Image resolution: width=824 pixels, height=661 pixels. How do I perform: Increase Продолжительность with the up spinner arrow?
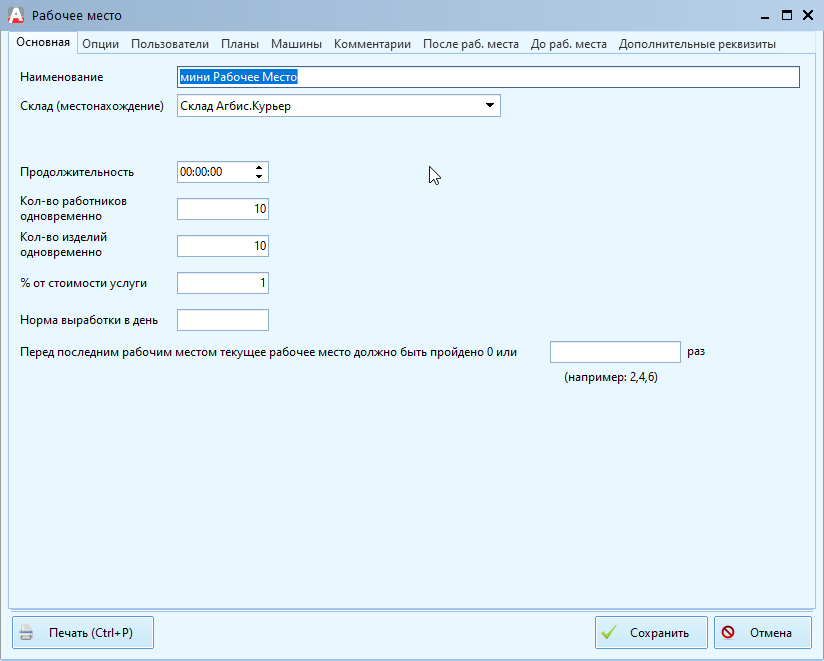(260, 167)
